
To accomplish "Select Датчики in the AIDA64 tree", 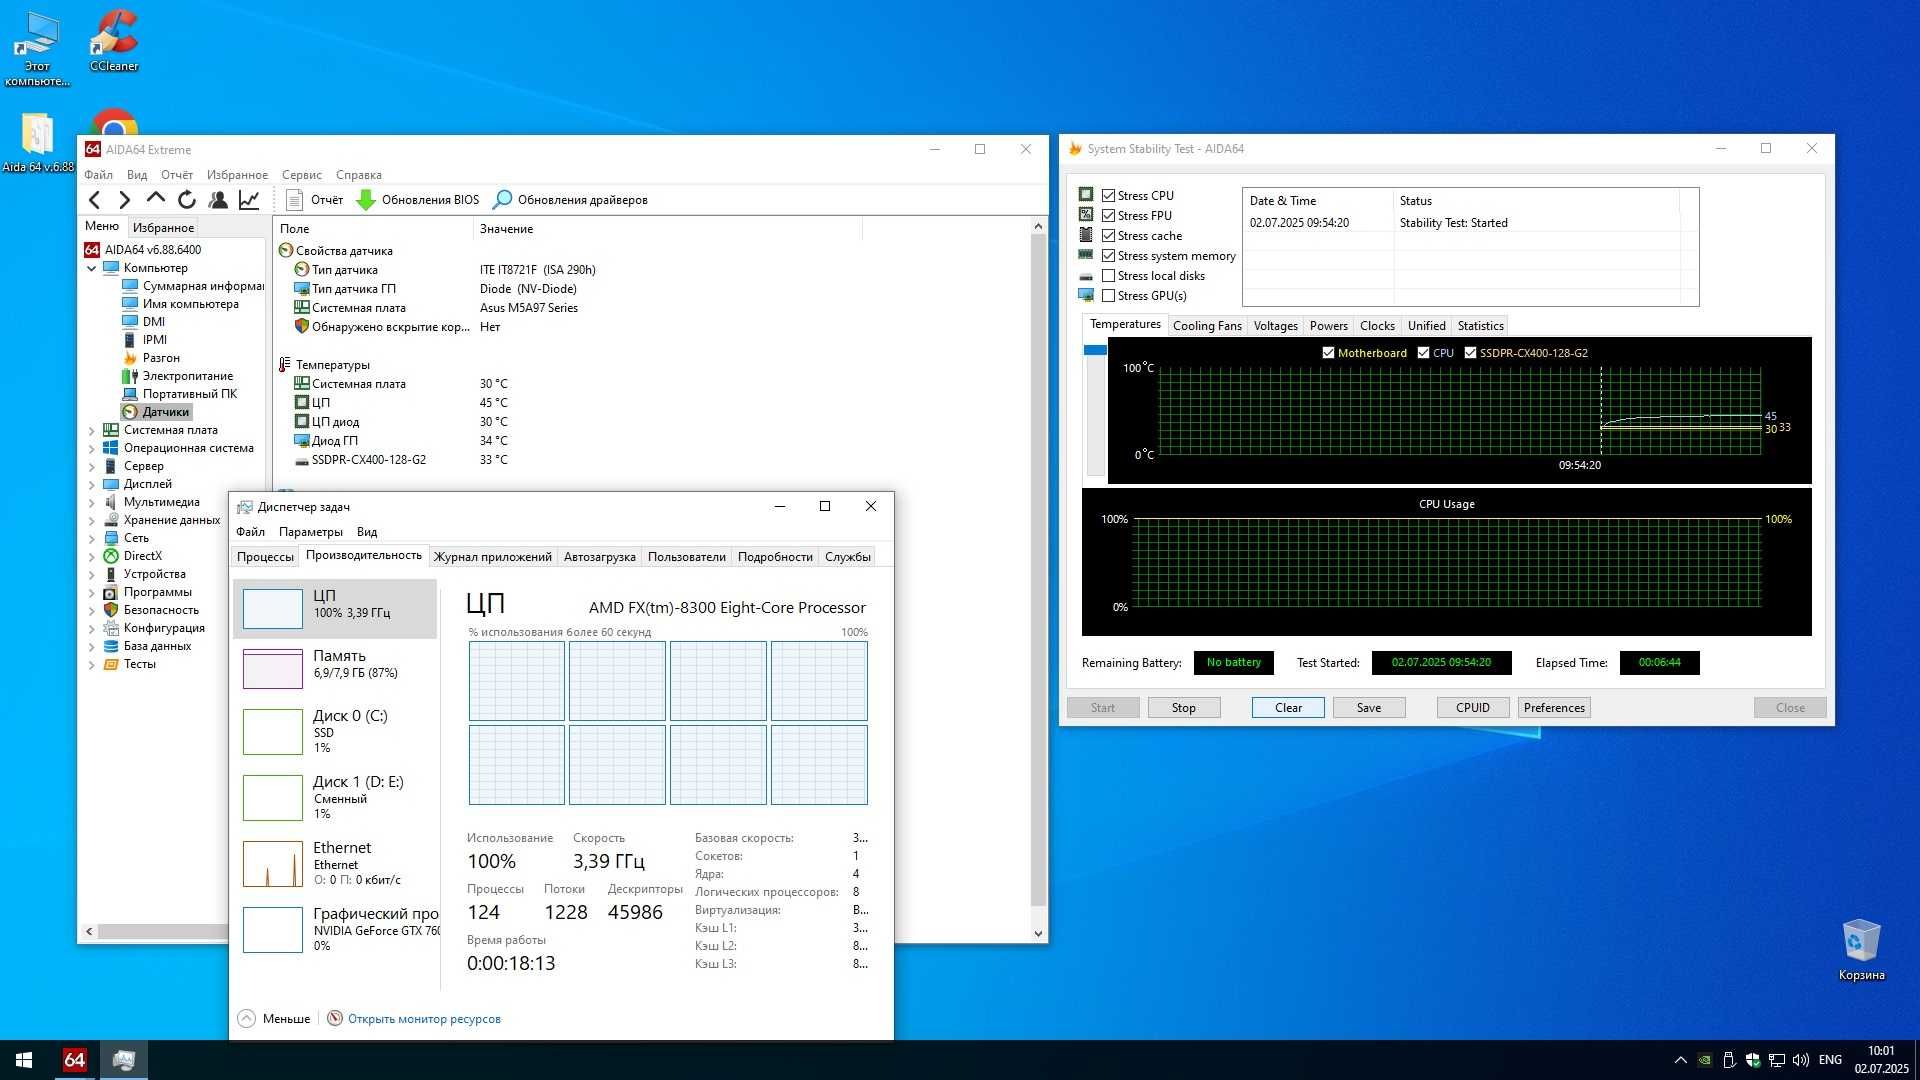I will [x=156, y=412].
